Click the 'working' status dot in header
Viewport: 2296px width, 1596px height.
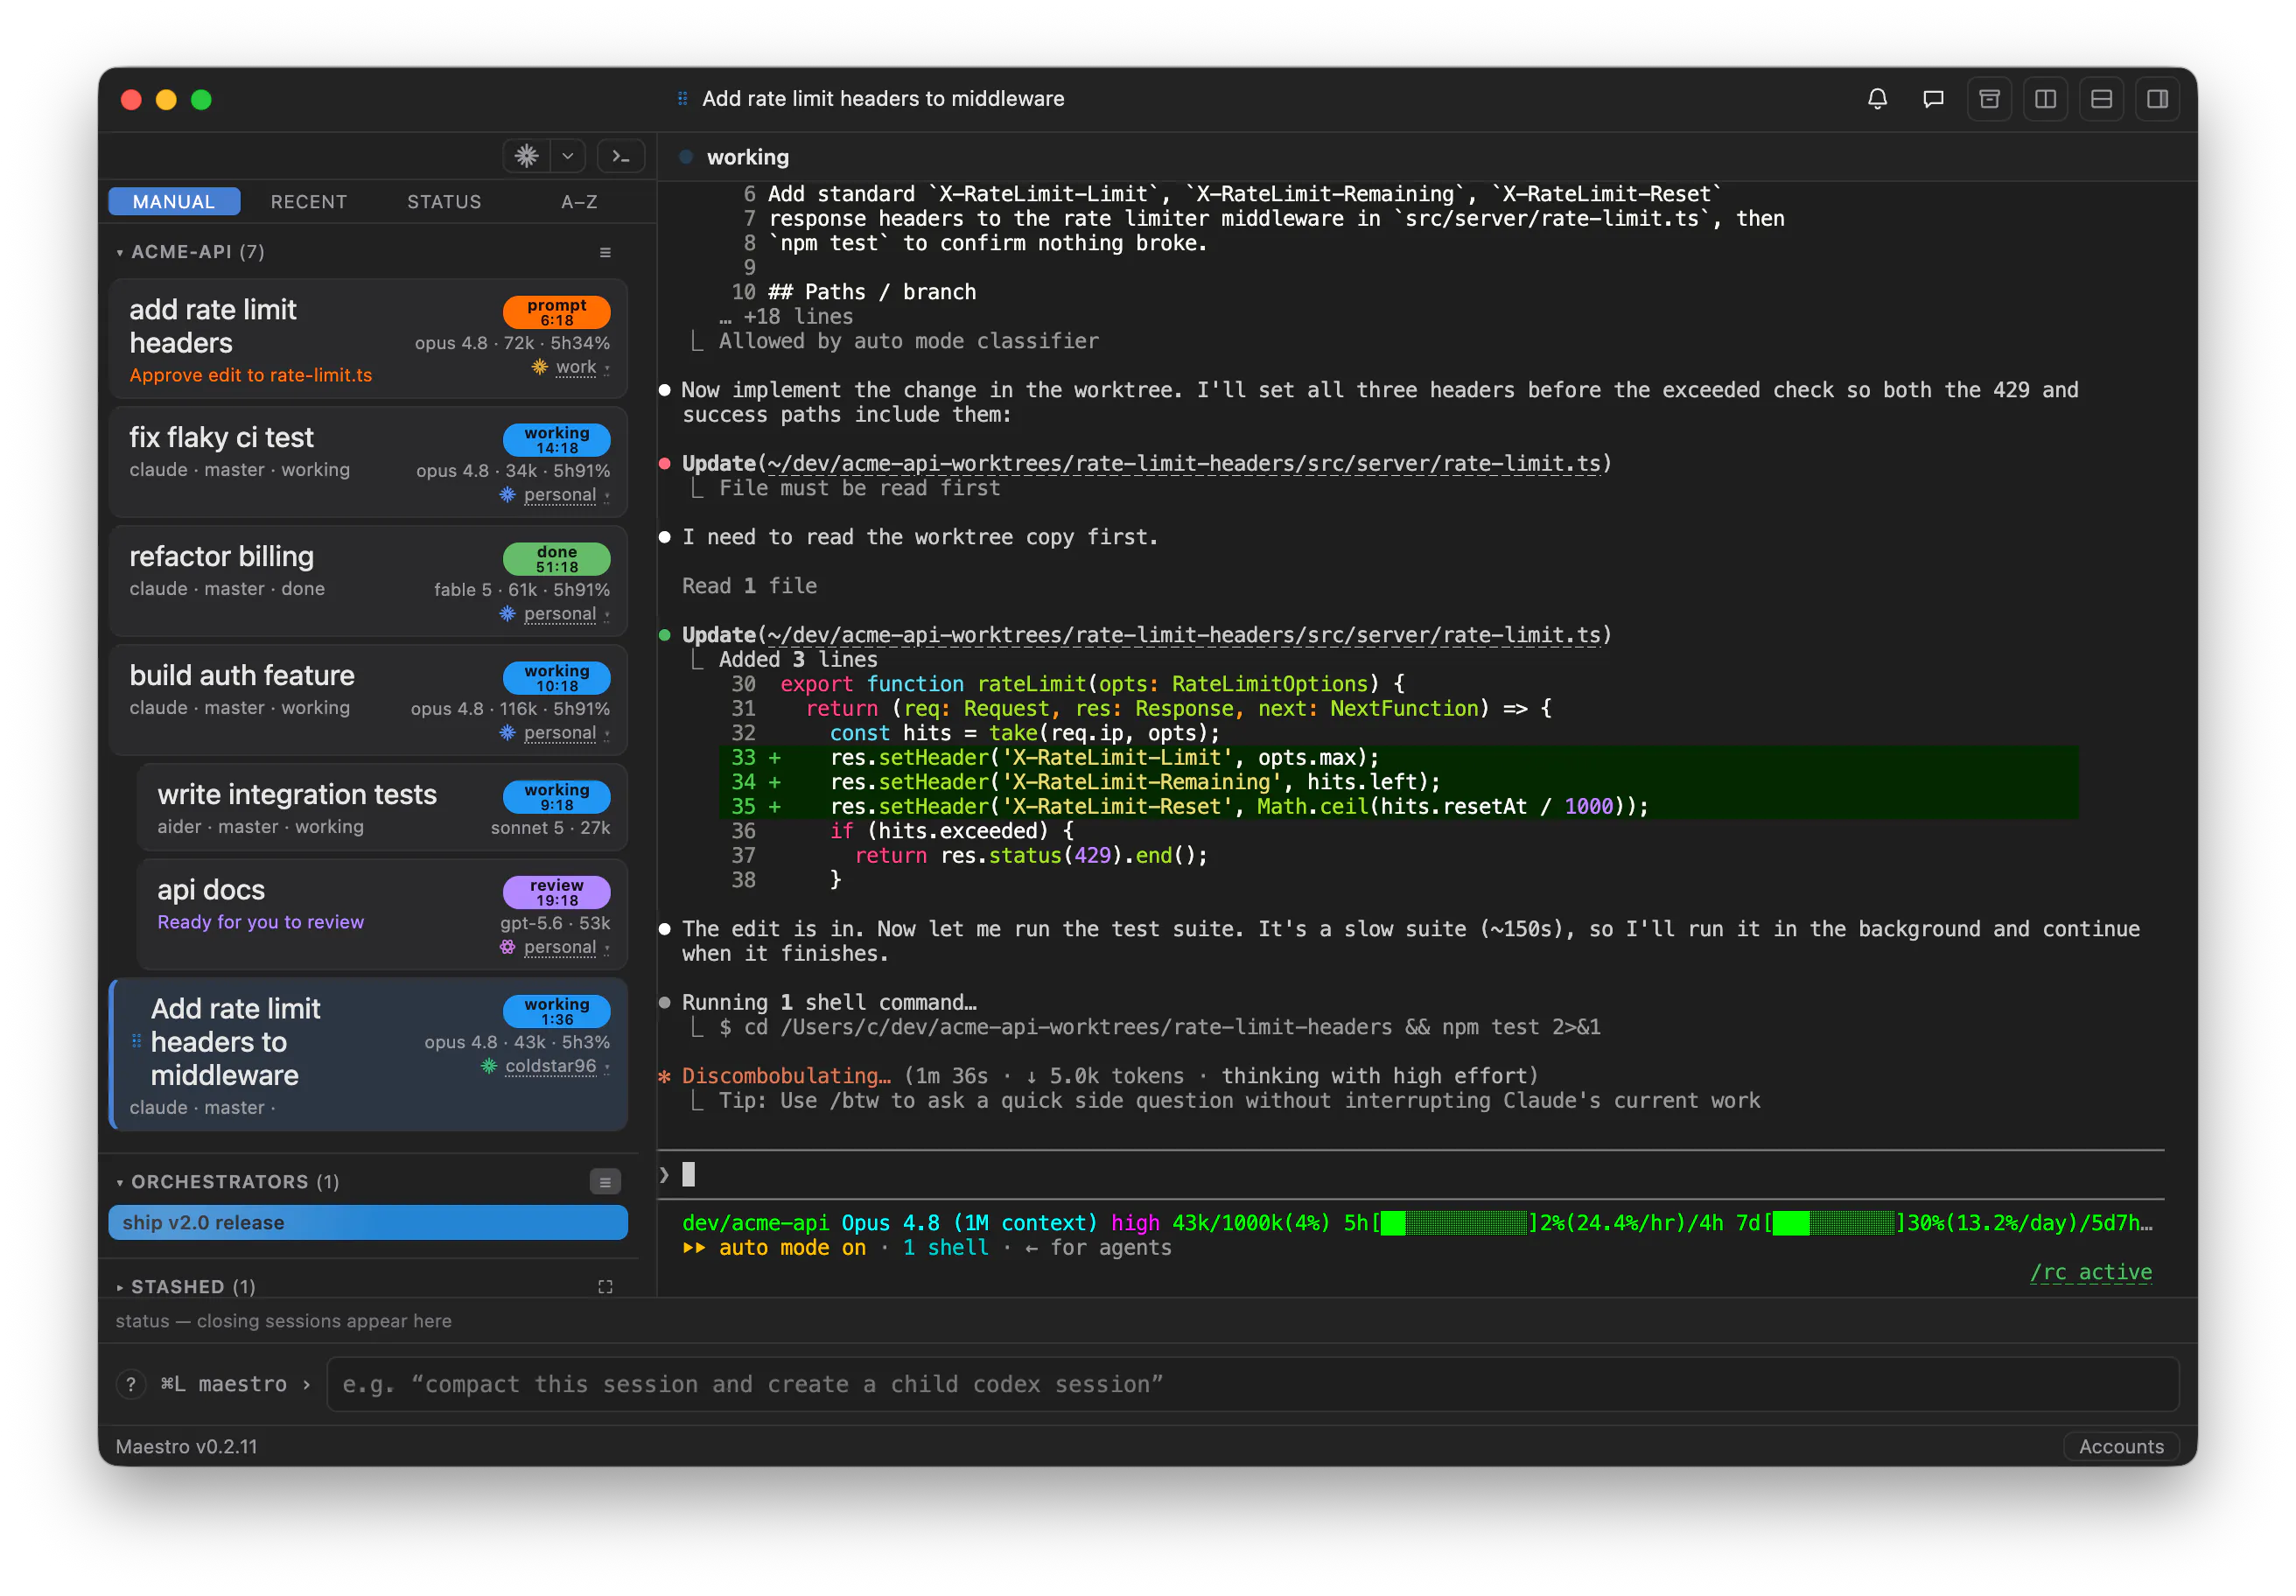tap(686, 157)
